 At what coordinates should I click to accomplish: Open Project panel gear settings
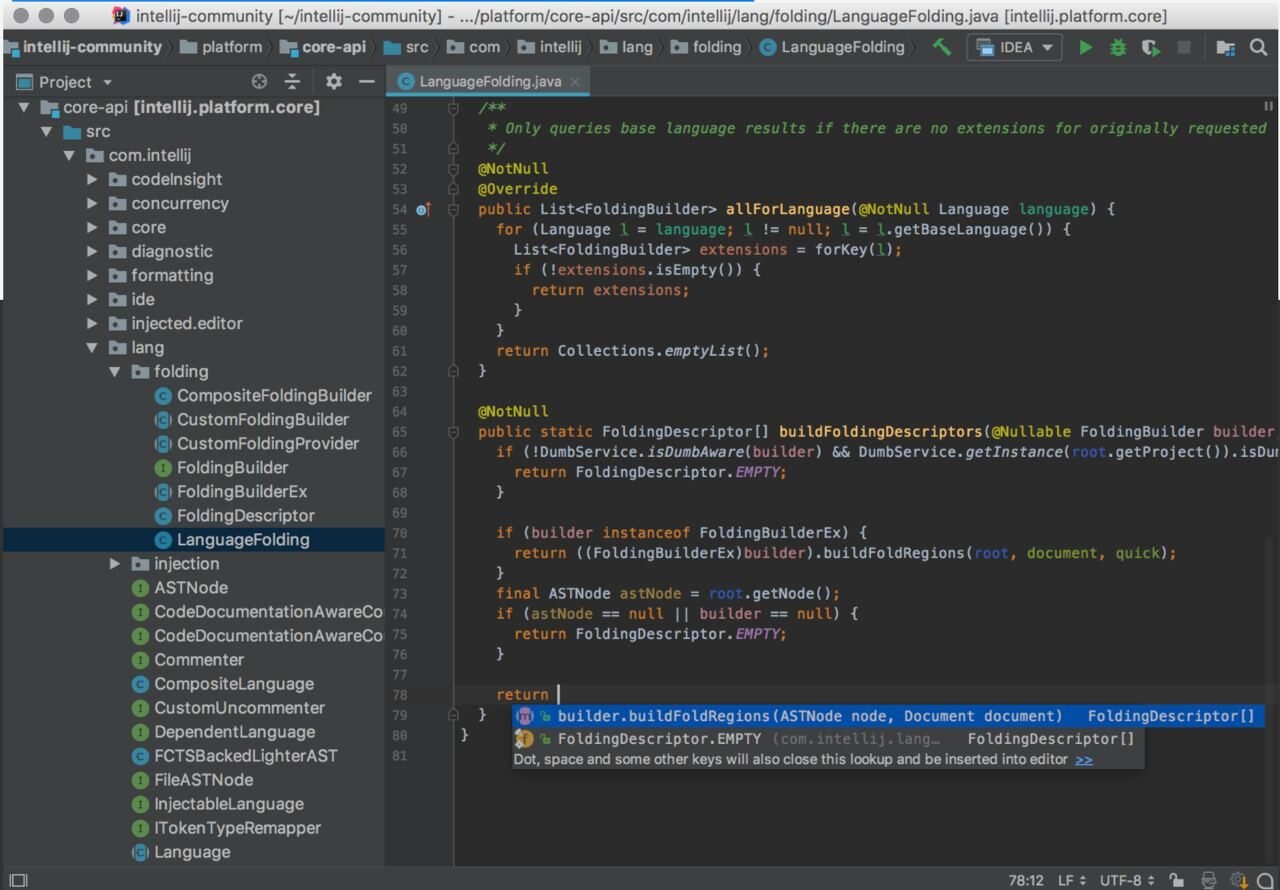coord(334,82)
